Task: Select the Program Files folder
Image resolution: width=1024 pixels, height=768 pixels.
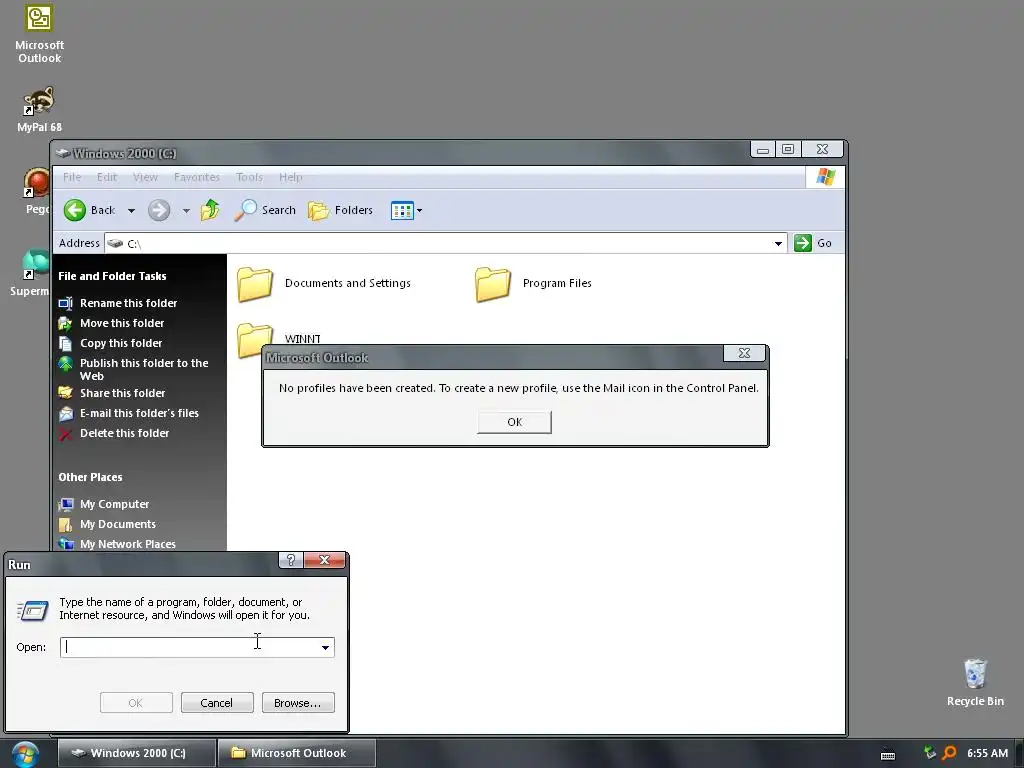Action: tap(534, 283)
